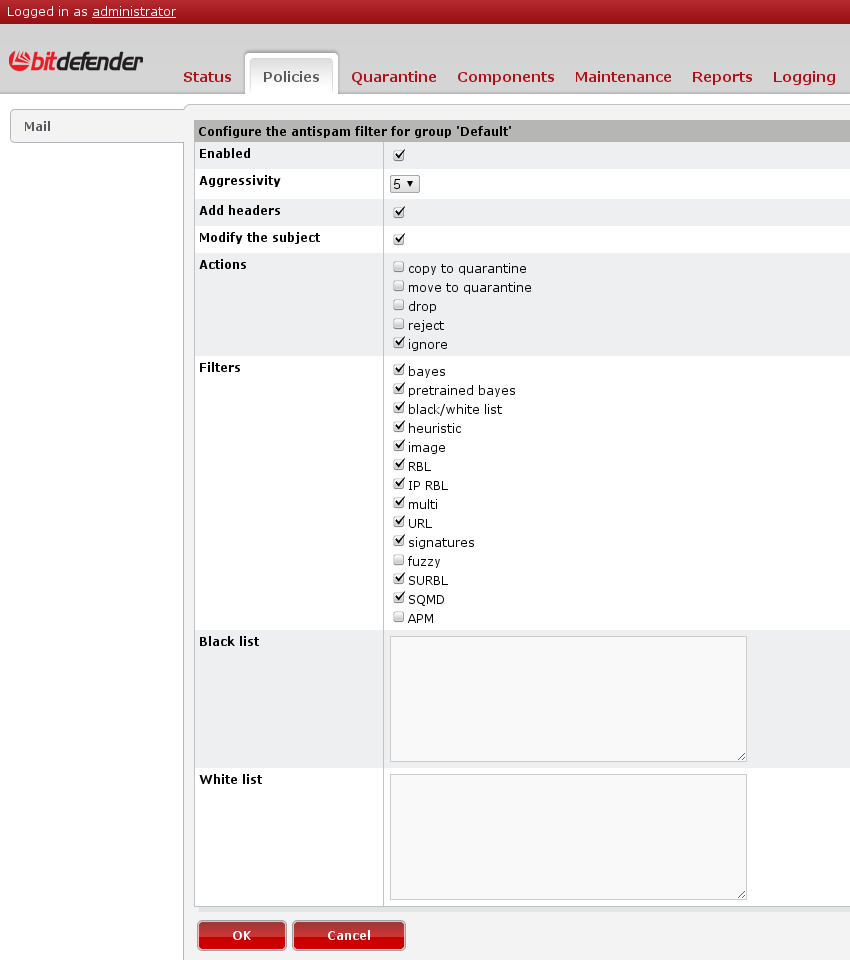This screenshot has height=960, width=850.
Task: Go to the Maintenance tab
Action: (x=623, y=77)
